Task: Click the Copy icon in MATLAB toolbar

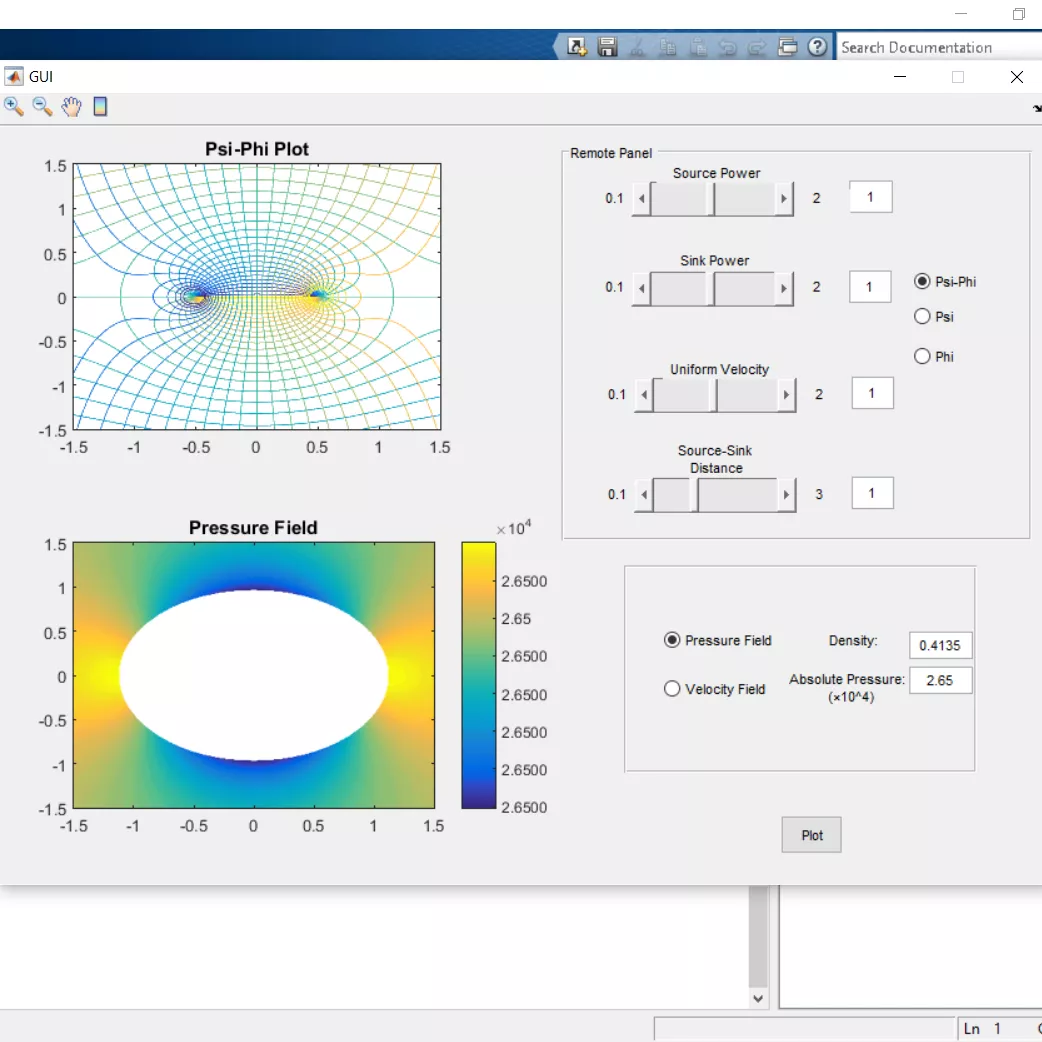Action: [668, 47]
